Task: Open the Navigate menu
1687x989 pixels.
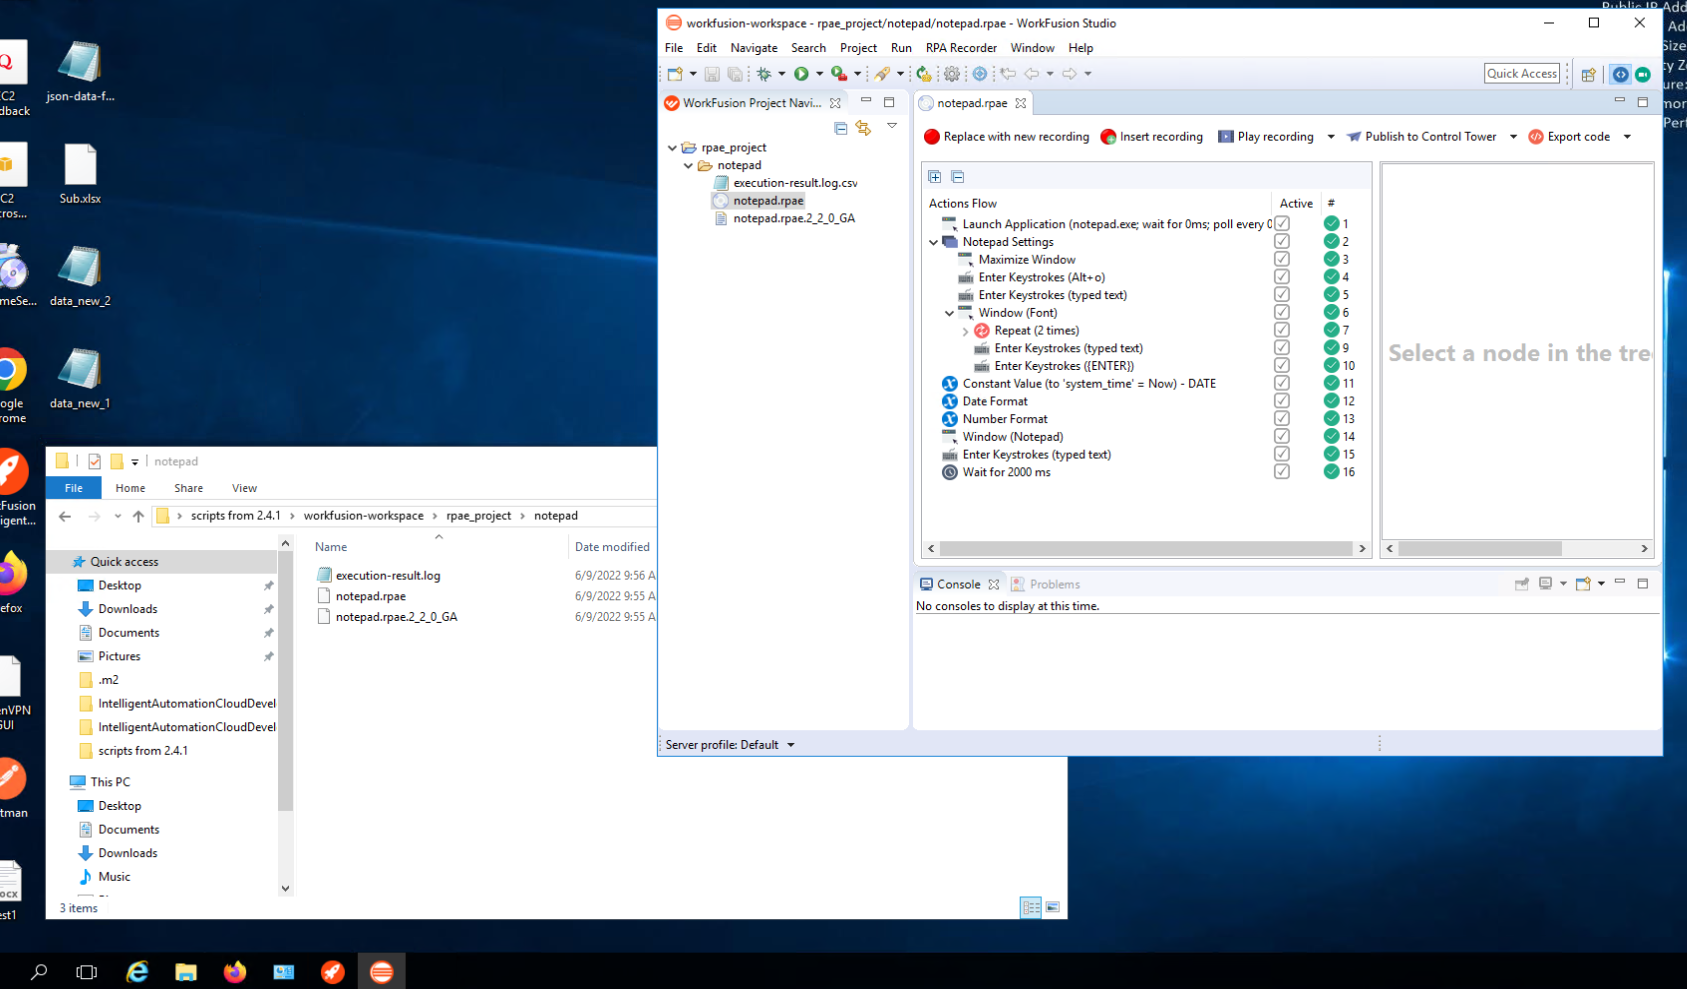Action: [x=754, y=48]
